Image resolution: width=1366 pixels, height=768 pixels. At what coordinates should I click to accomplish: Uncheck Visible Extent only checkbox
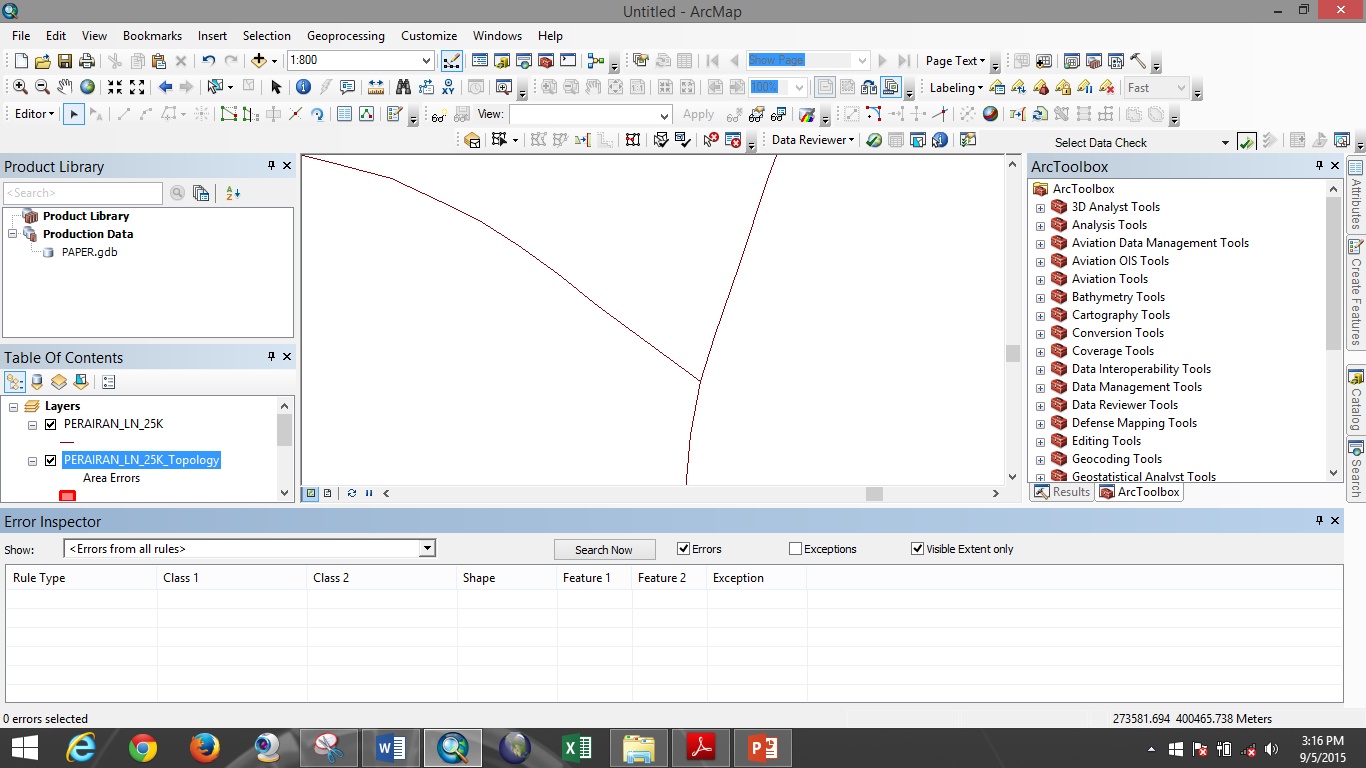917,549
